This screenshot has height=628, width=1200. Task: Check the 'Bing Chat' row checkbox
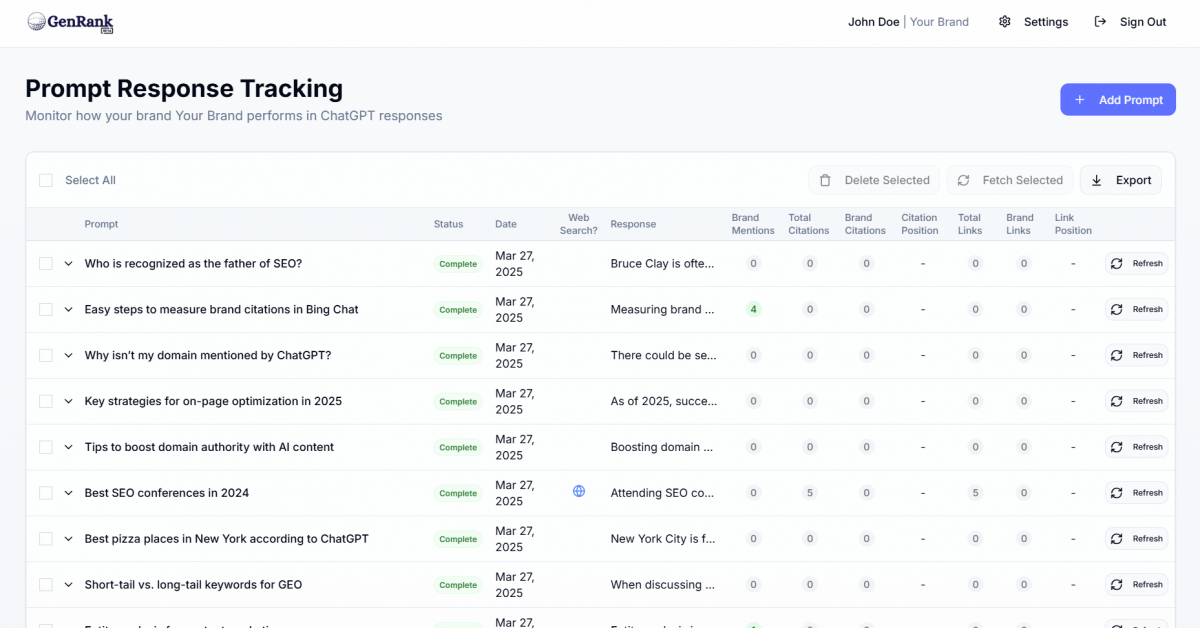[46, 310]
